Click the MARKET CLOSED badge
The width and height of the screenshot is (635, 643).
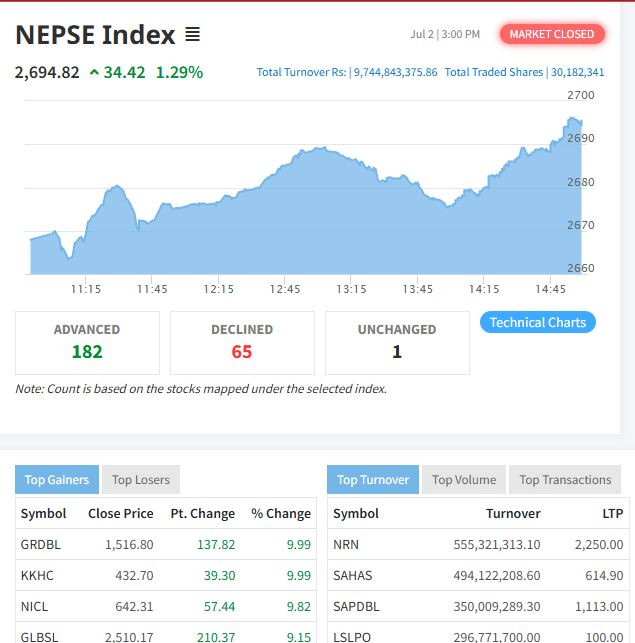pos(552,34)
